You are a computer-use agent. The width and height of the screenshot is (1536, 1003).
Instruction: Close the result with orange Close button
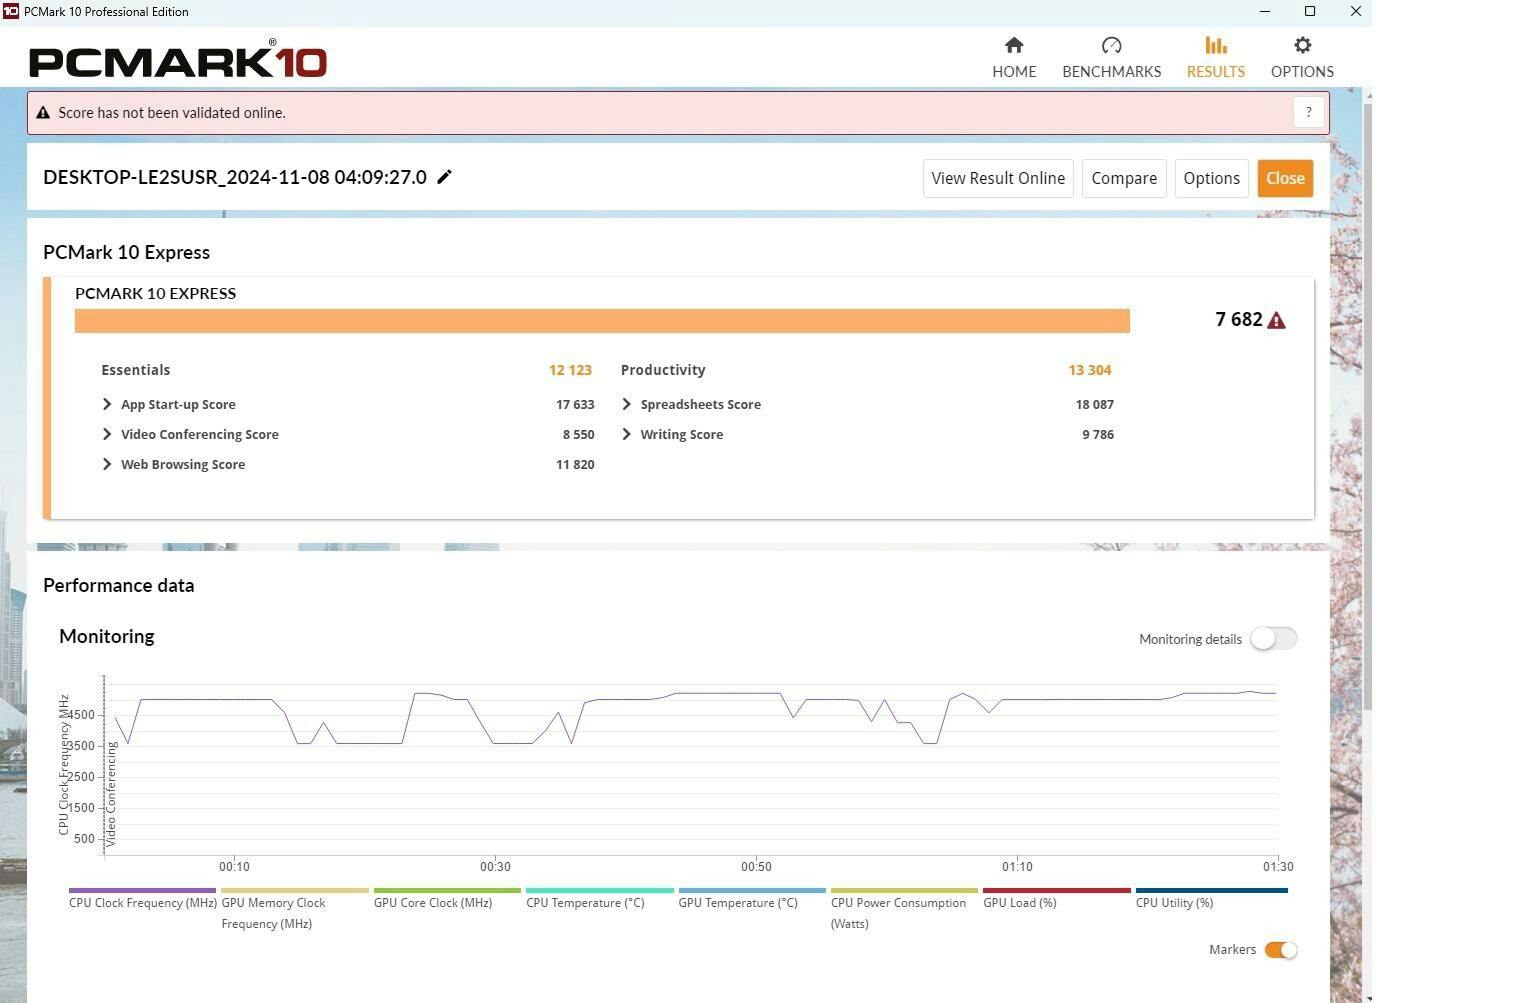[x=1285, y=178]
